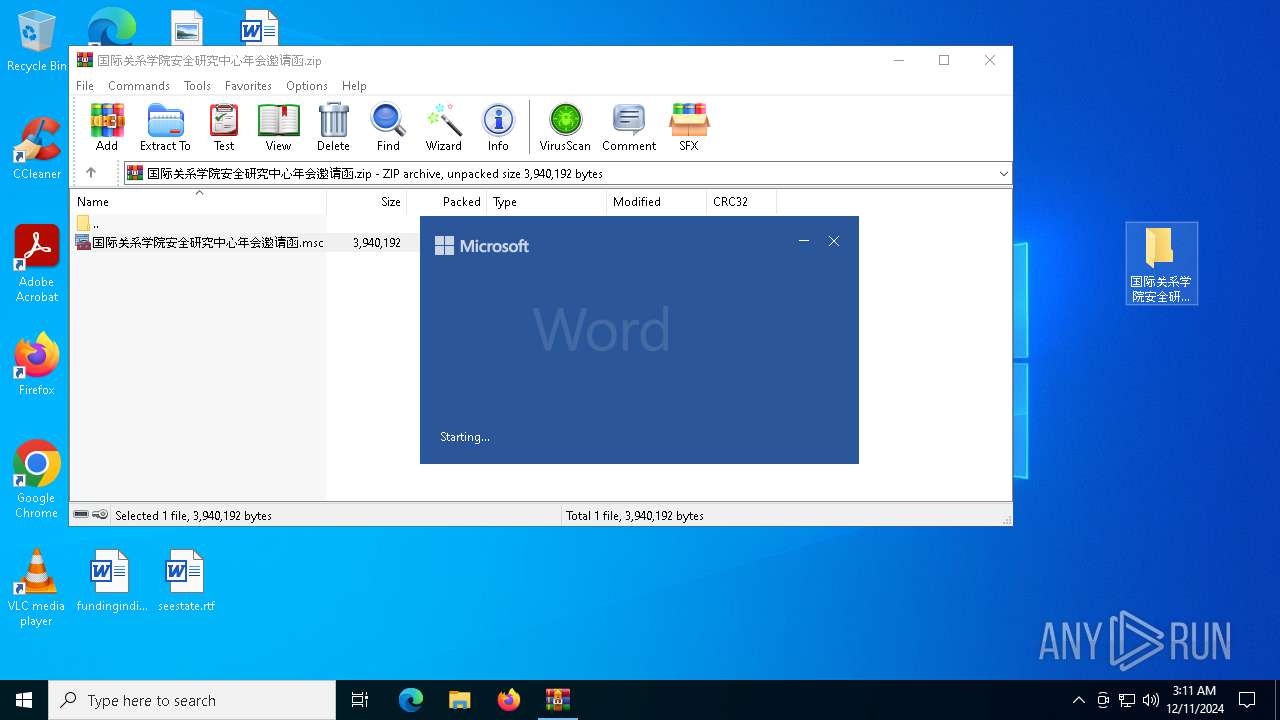This screenshot has height=720, width=1280.
Task: Open CCleaner desktop shortcut
Action: [x=36, y=150]
